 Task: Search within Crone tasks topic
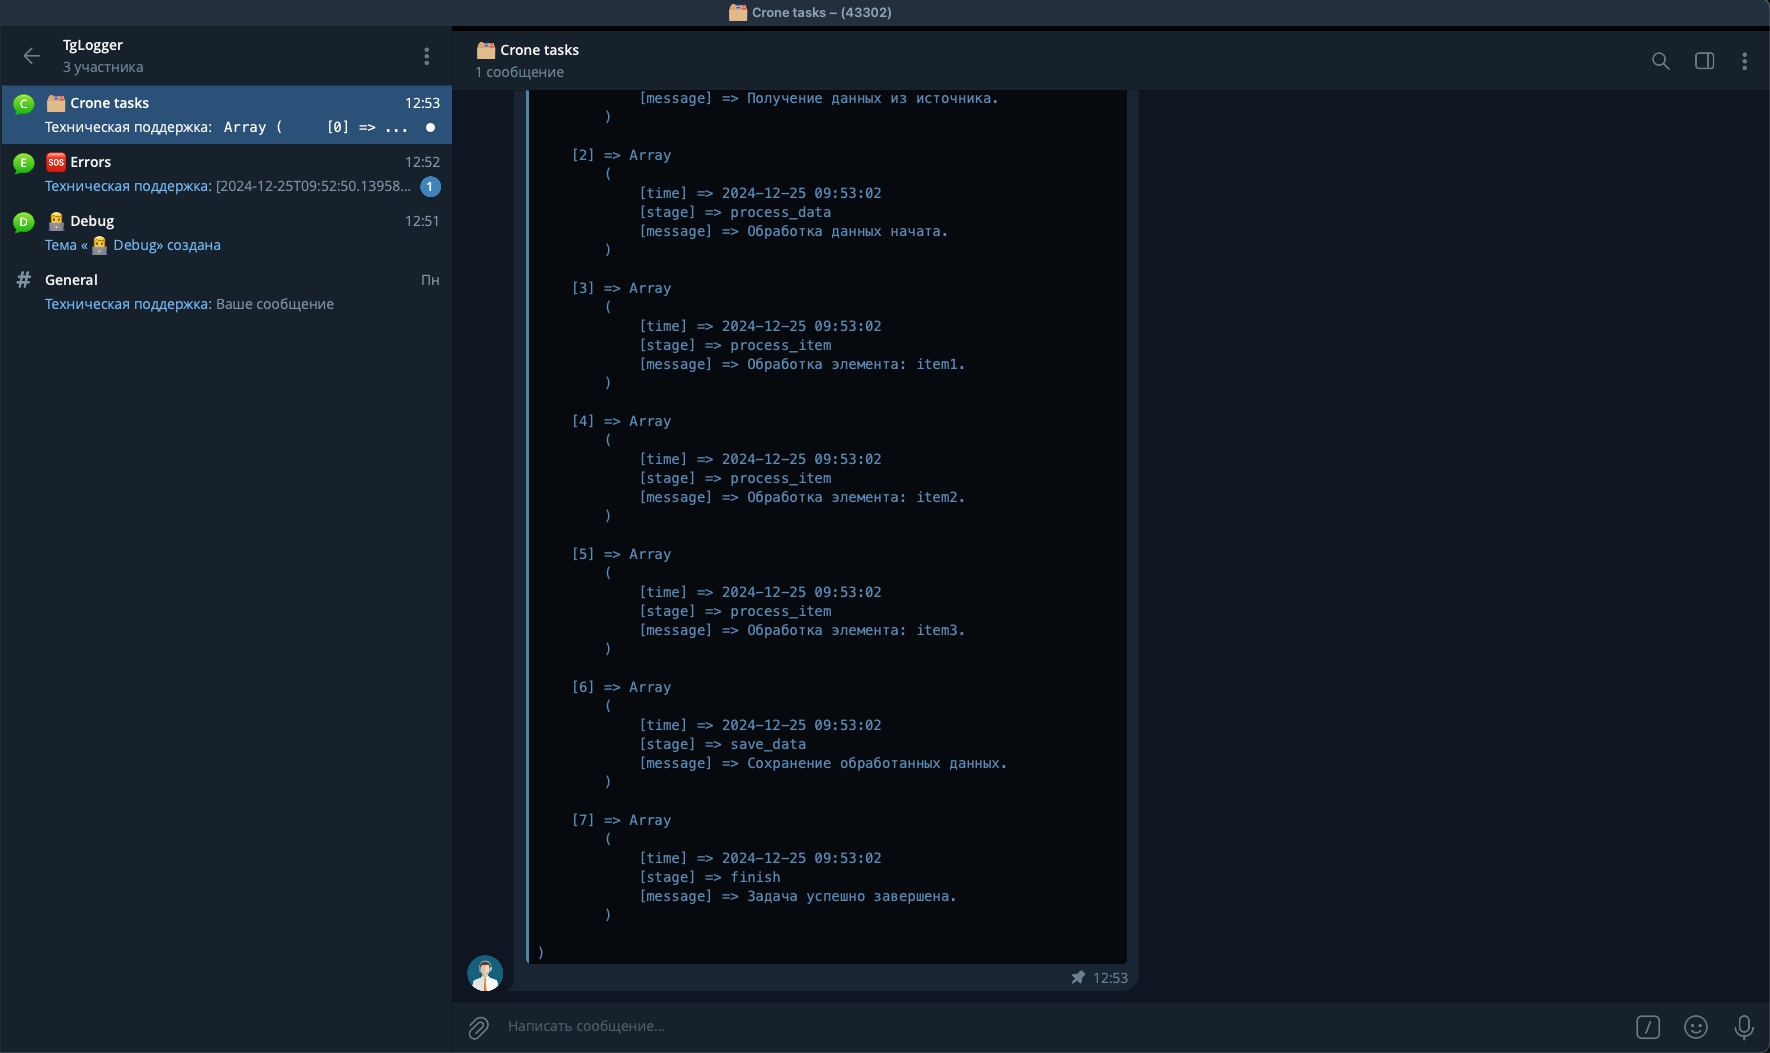1660,61
